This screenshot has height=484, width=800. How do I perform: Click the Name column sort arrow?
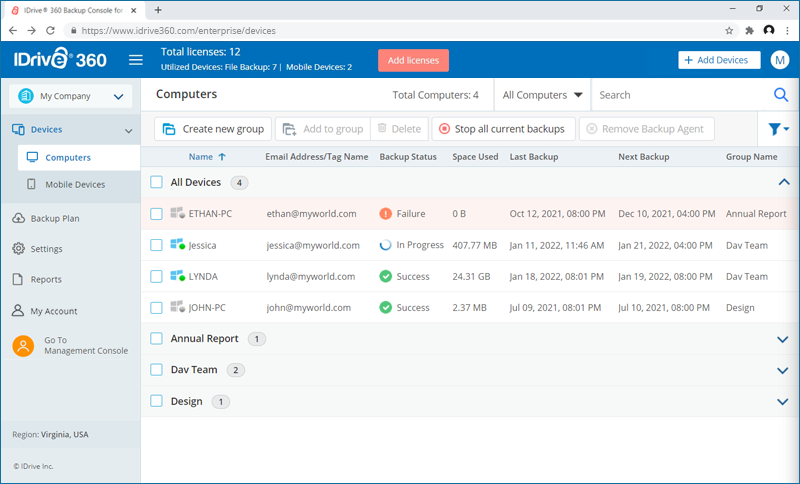click(222, 157)
